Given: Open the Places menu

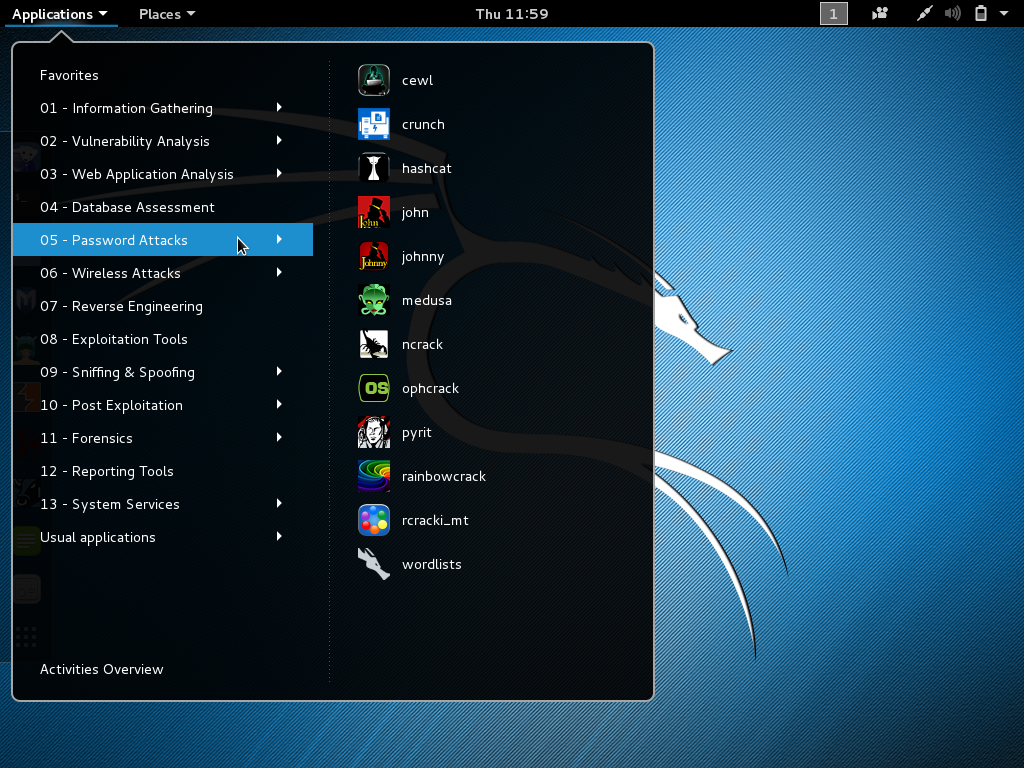Looking at the screenshot, I should point(167,14).
